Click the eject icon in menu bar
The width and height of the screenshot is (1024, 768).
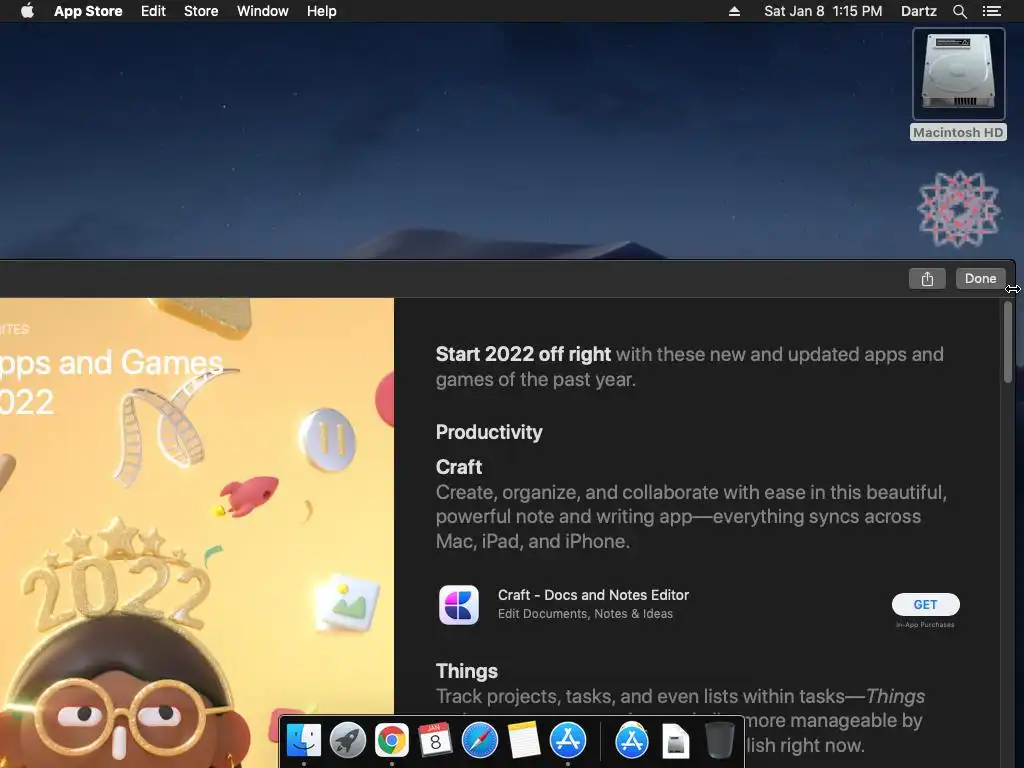pyautogui.click(x=734, y=11)
